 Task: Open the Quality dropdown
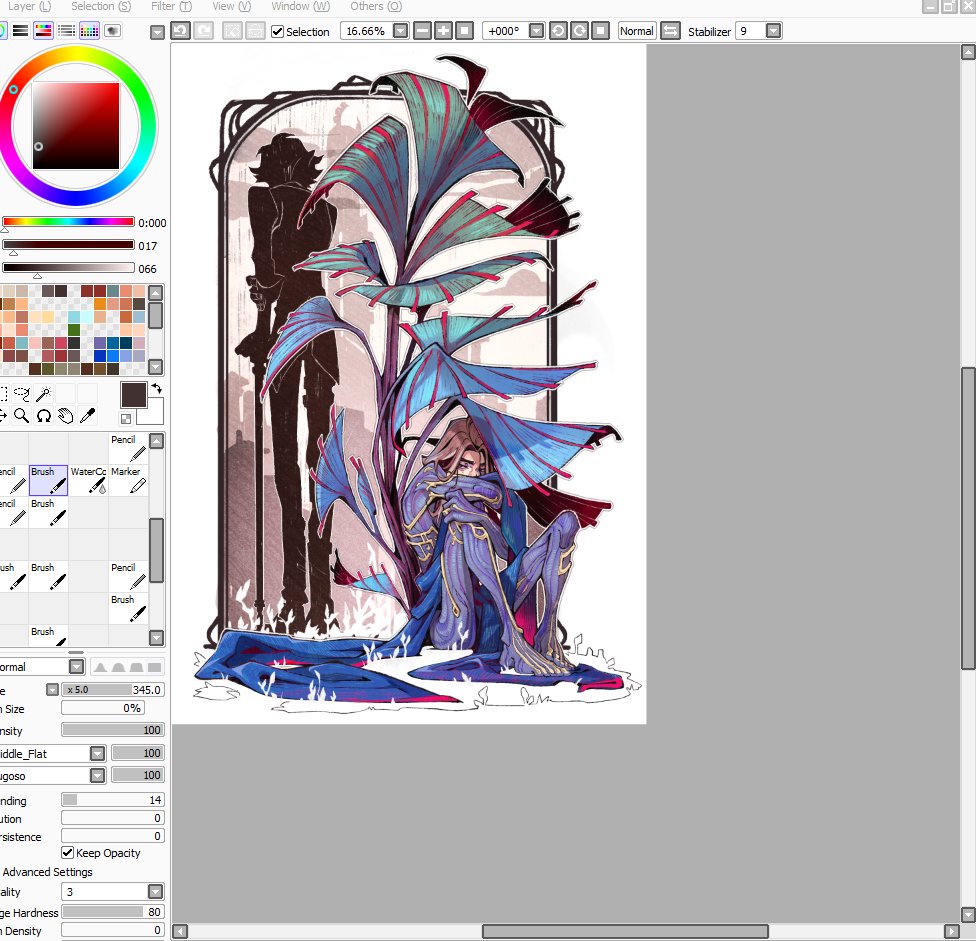click(156, 892)
